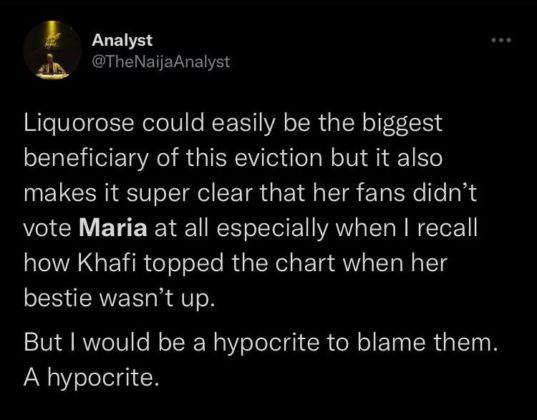Image resolution: width=537 pixels, height=420 pixels.
Task: Click the word "bestie" in the tweet
Action: point(57,297)
